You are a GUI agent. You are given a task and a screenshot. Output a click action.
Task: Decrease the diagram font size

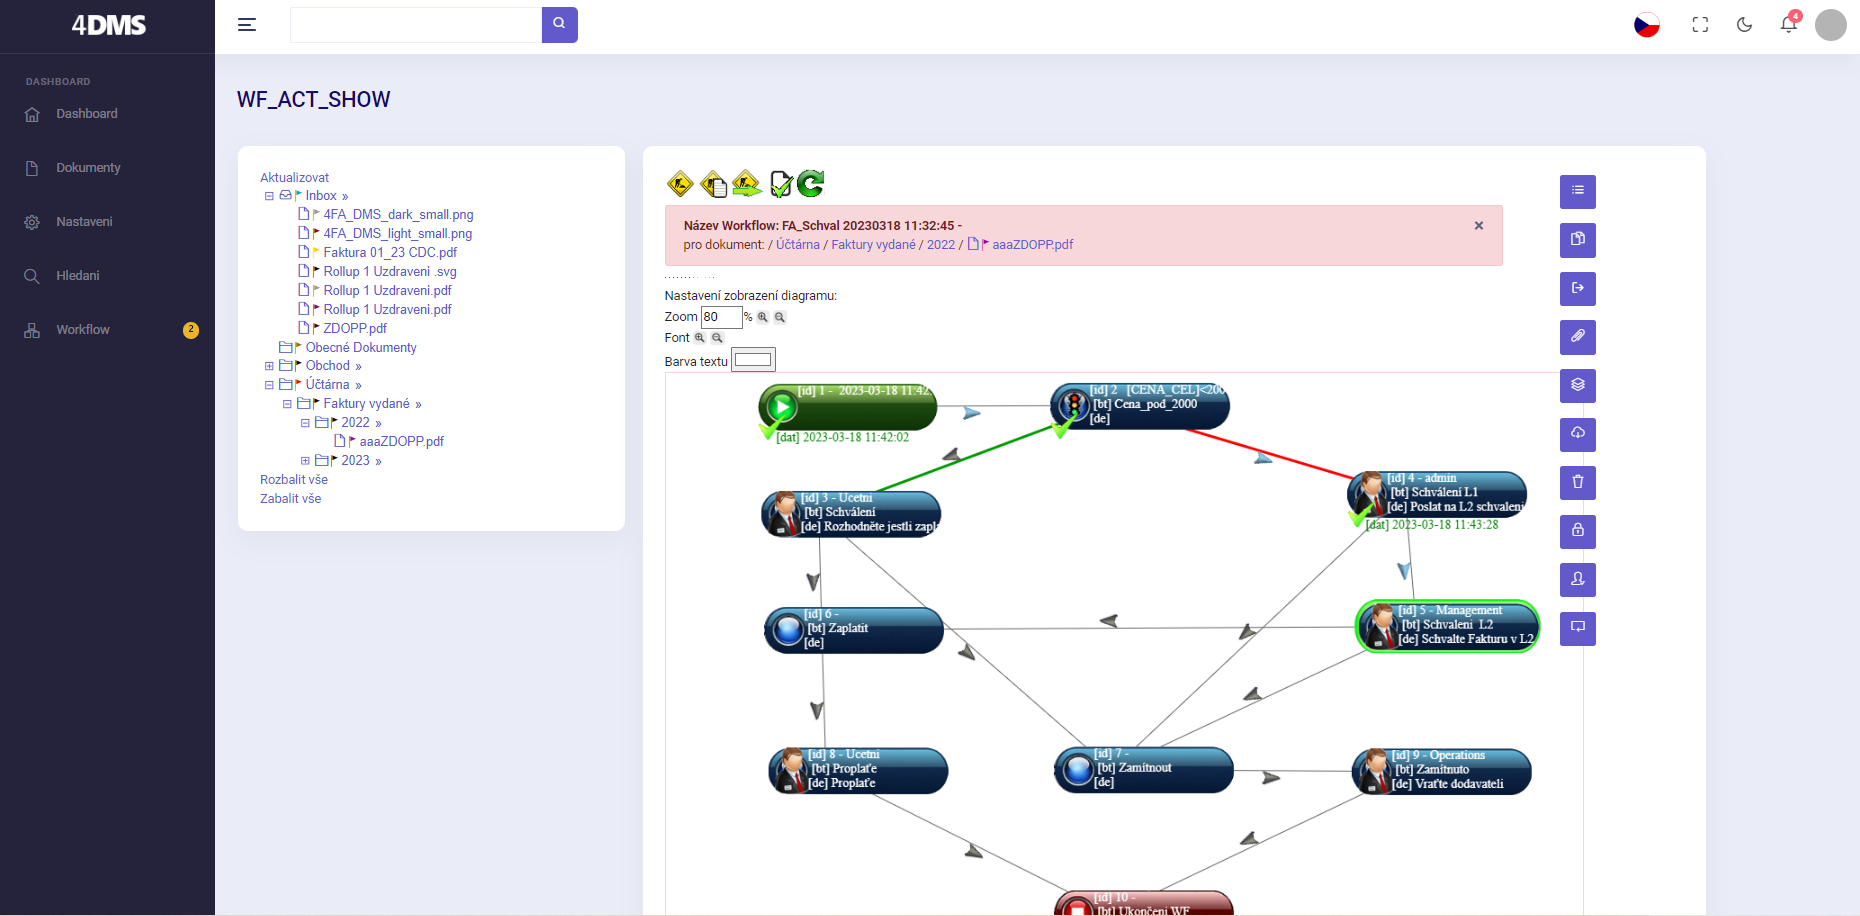click(717, 338)
